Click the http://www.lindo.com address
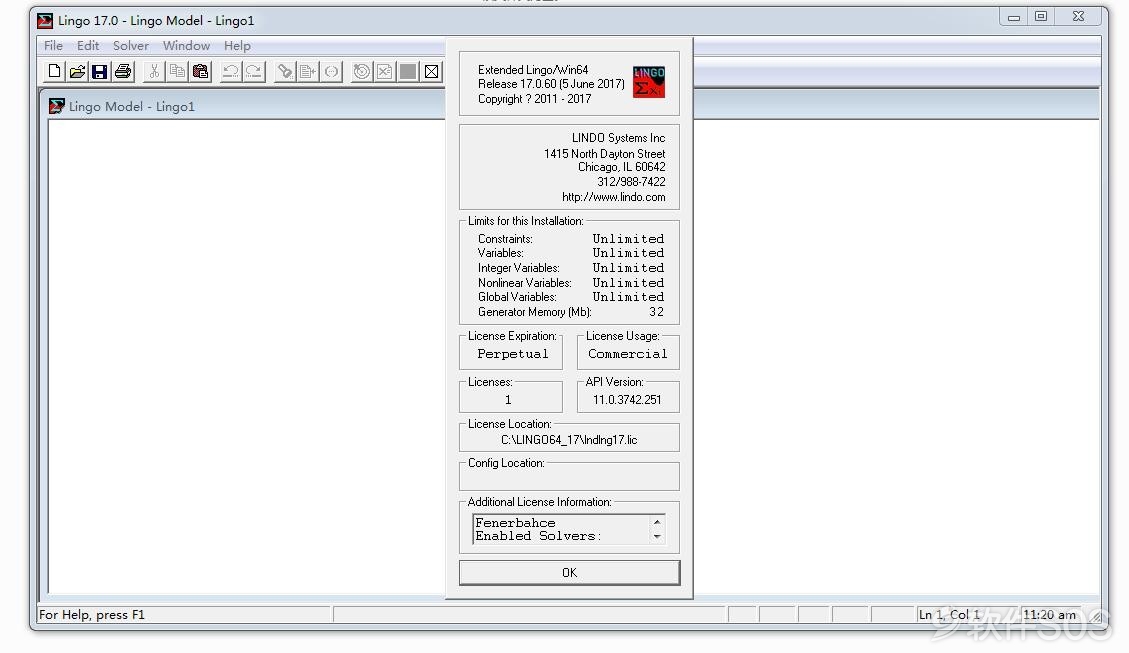The width and height of the screenshot is (1129, 653). pyautogui.click(x=613, y=197)
